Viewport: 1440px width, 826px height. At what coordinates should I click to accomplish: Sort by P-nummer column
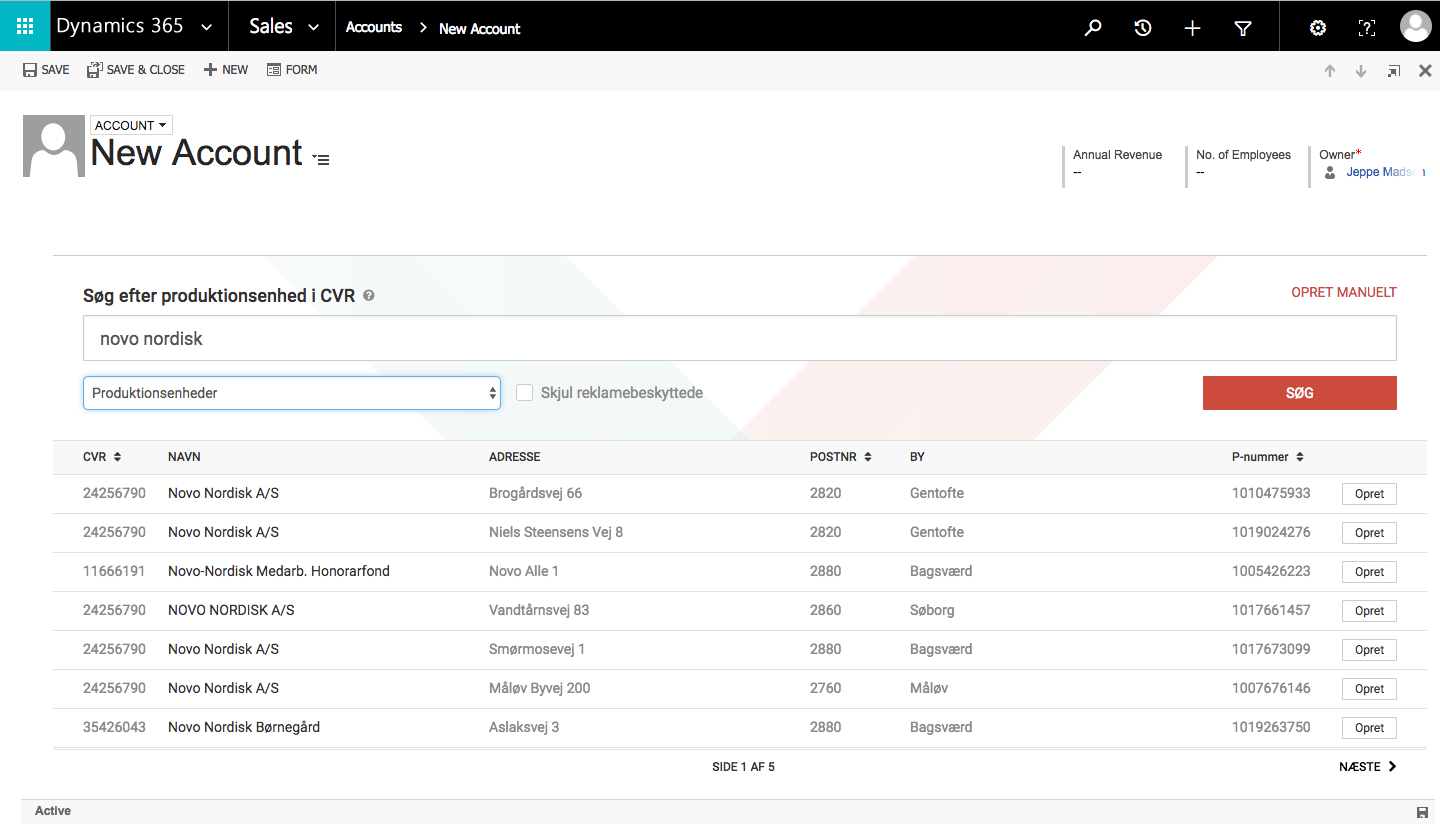tap(1268, 457)
